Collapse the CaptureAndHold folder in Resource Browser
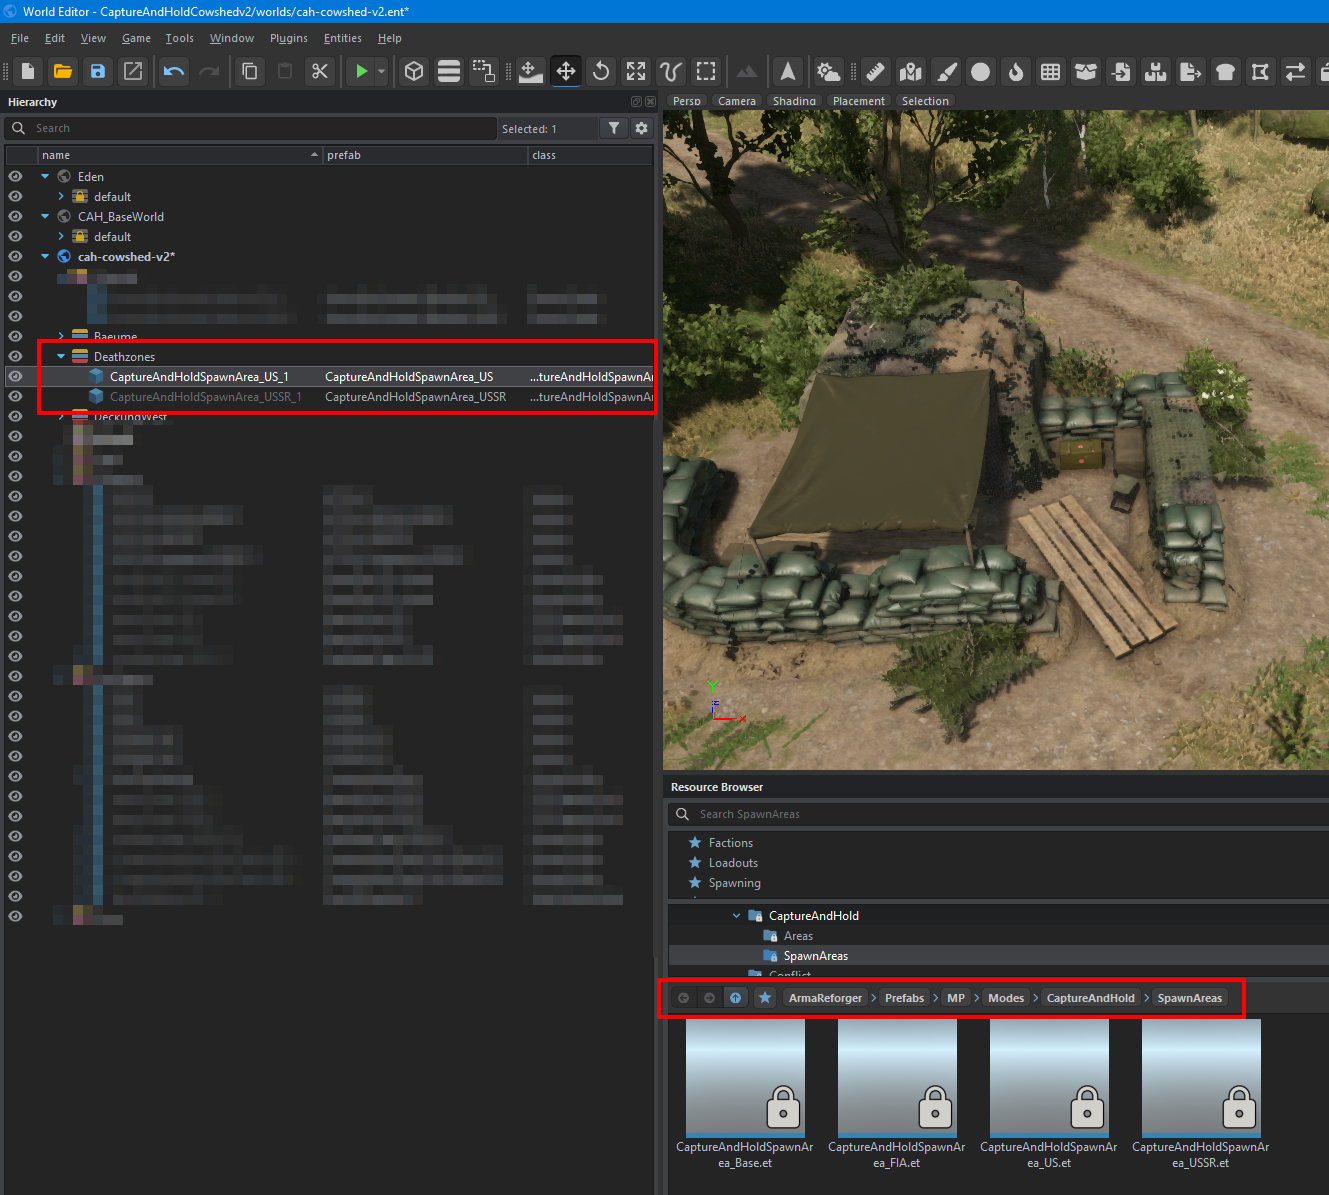The width and height of the screenshot is (1329, 1195). tap(737, 916)
